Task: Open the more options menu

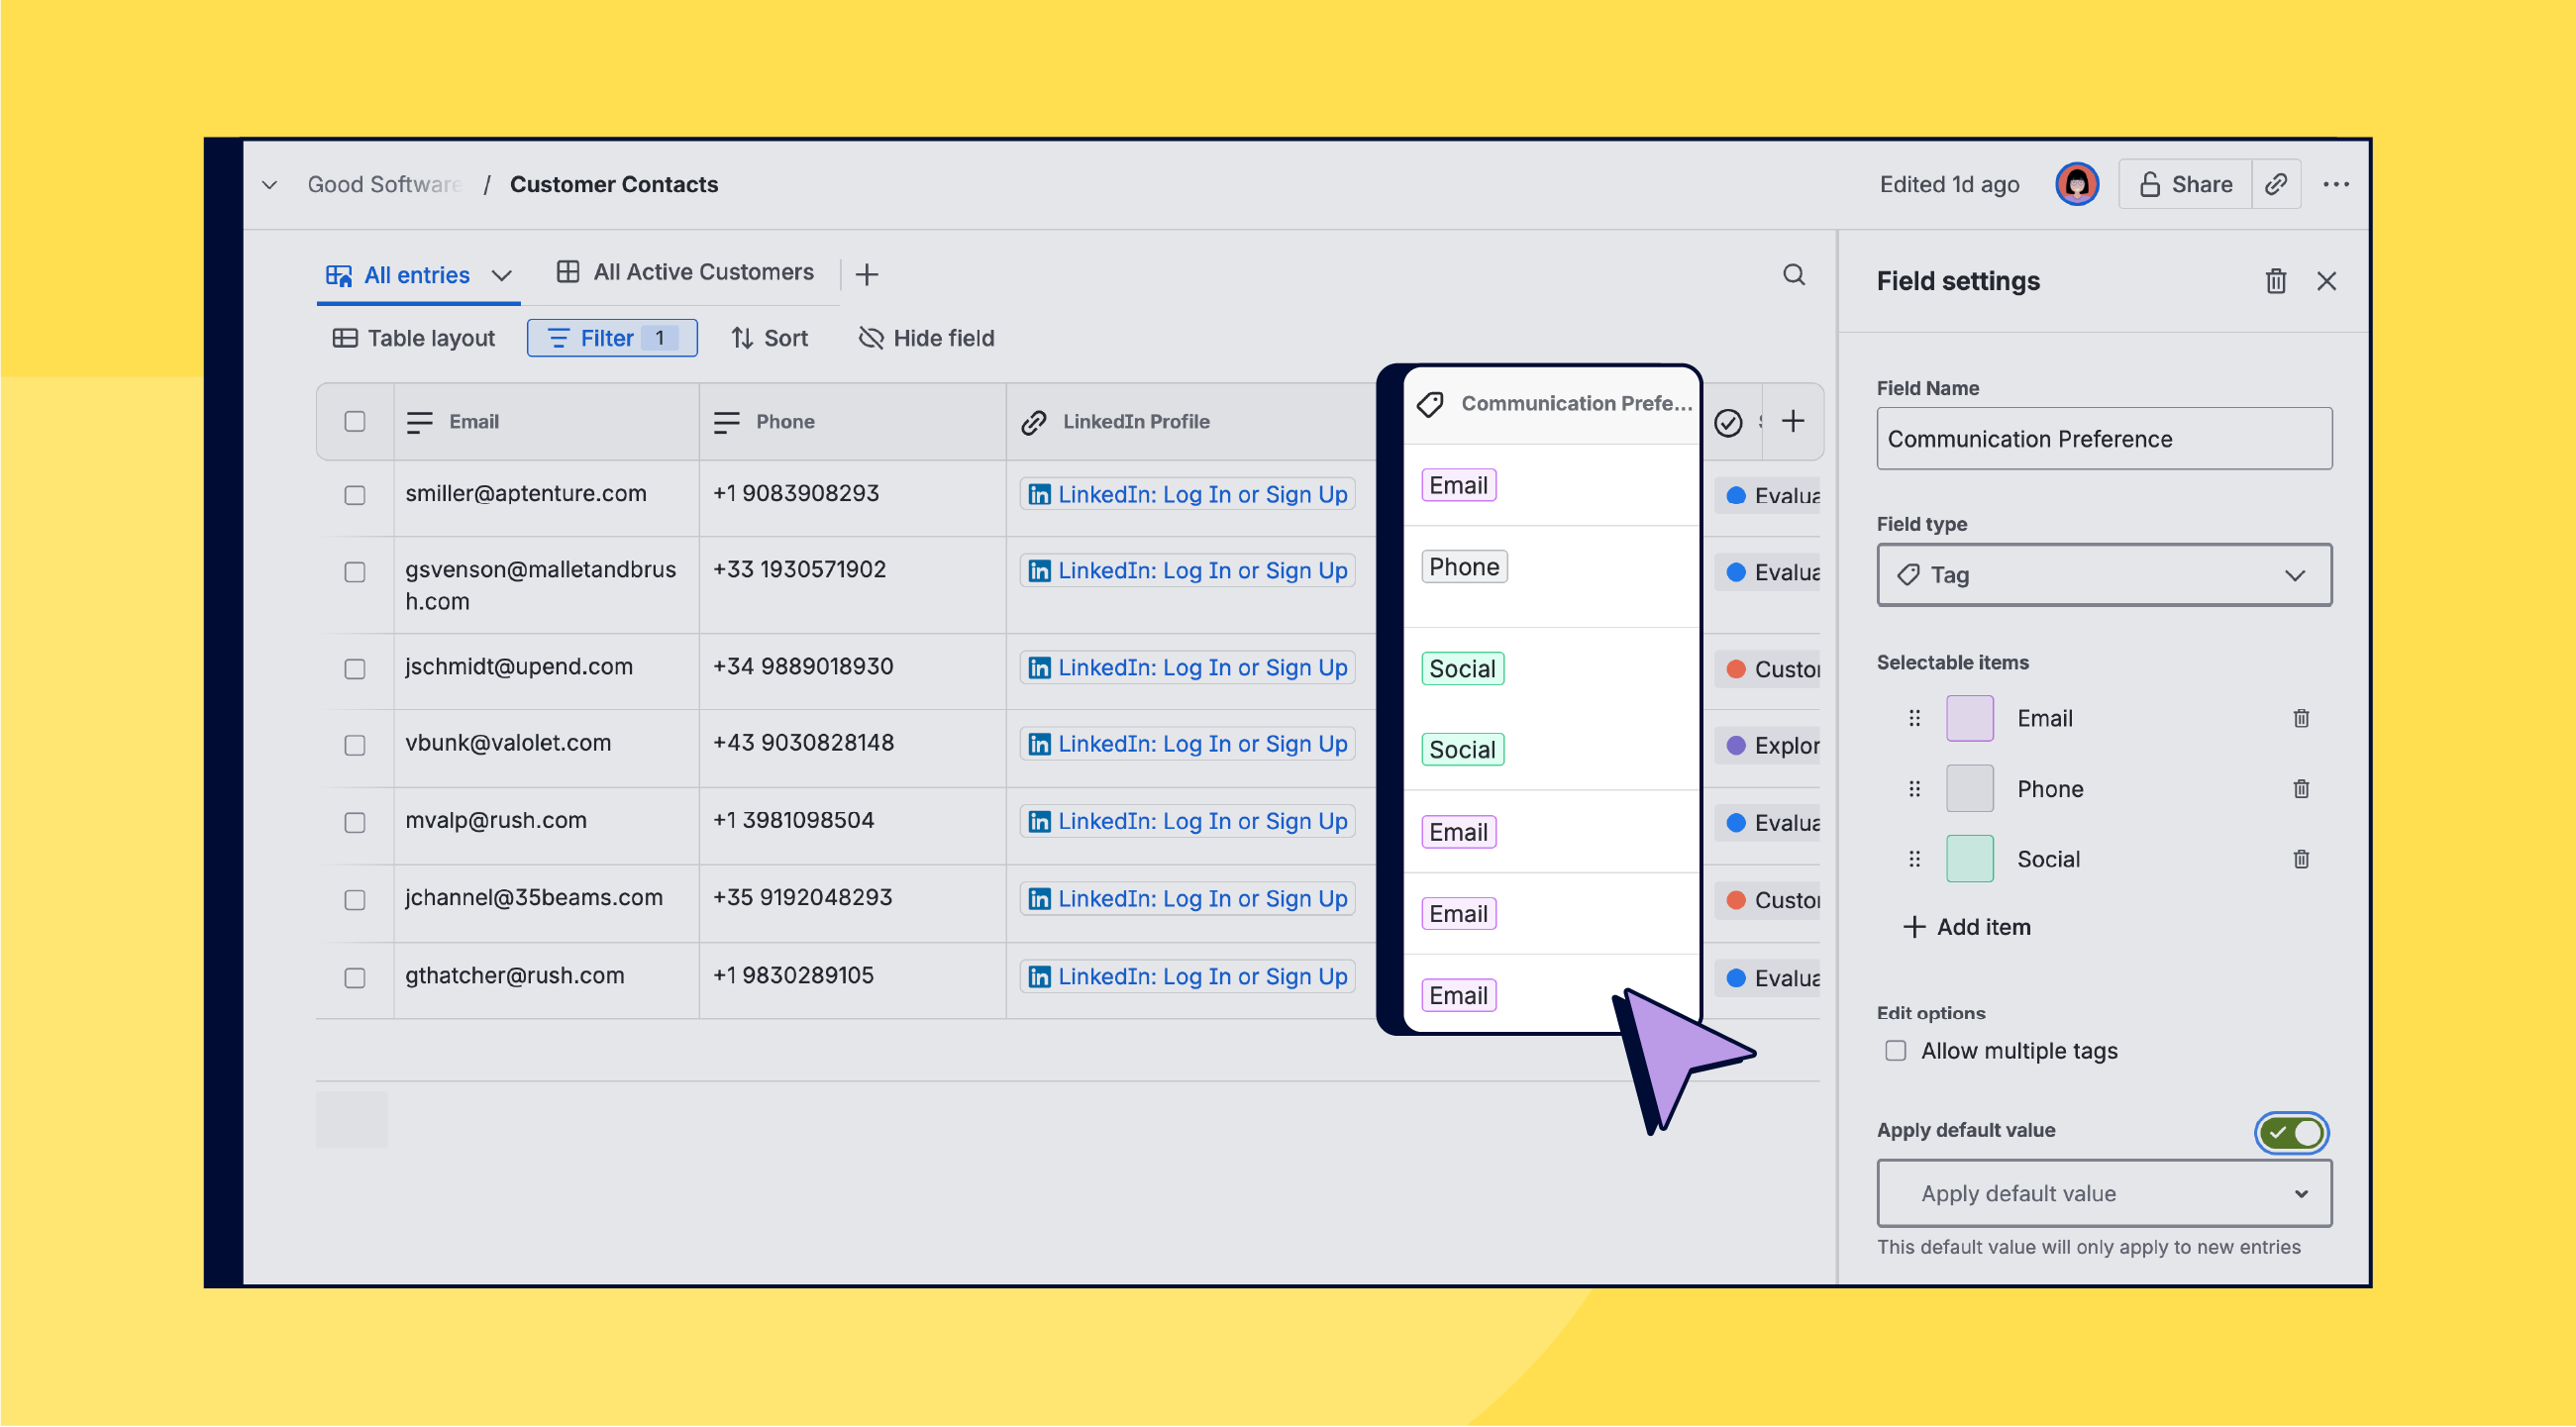Action: tap(2338, 184)
